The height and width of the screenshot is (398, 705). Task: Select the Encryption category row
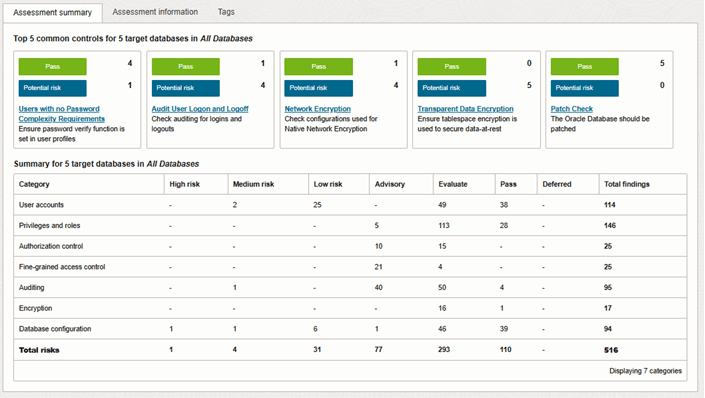coord(350,308)
